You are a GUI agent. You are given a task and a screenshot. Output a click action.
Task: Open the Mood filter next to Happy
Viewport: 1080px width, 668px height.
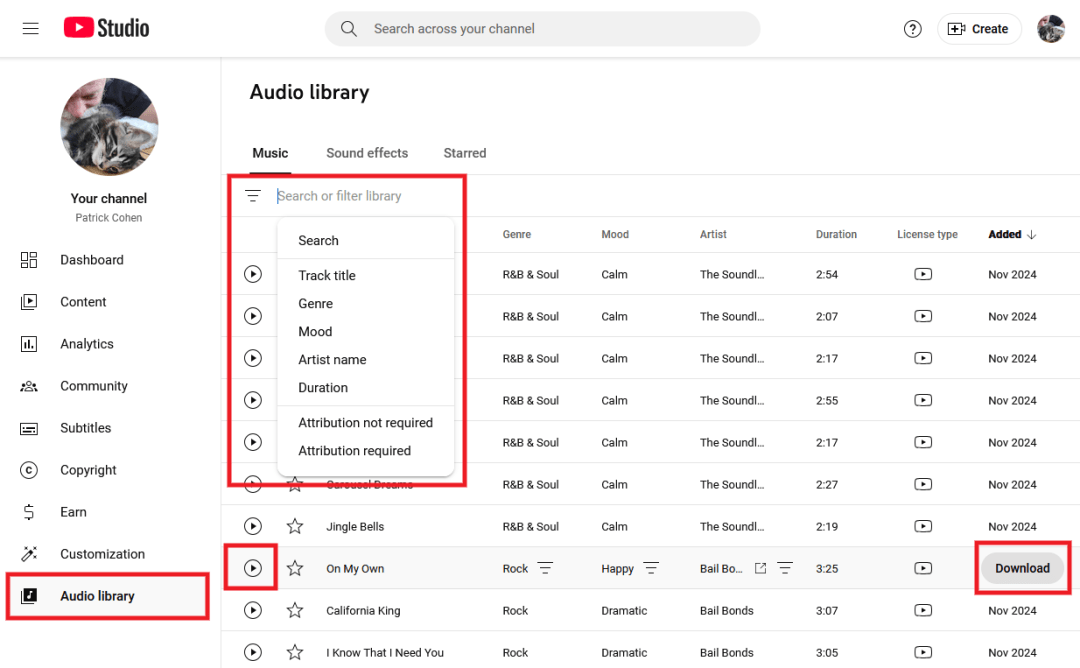pos(651,568)
